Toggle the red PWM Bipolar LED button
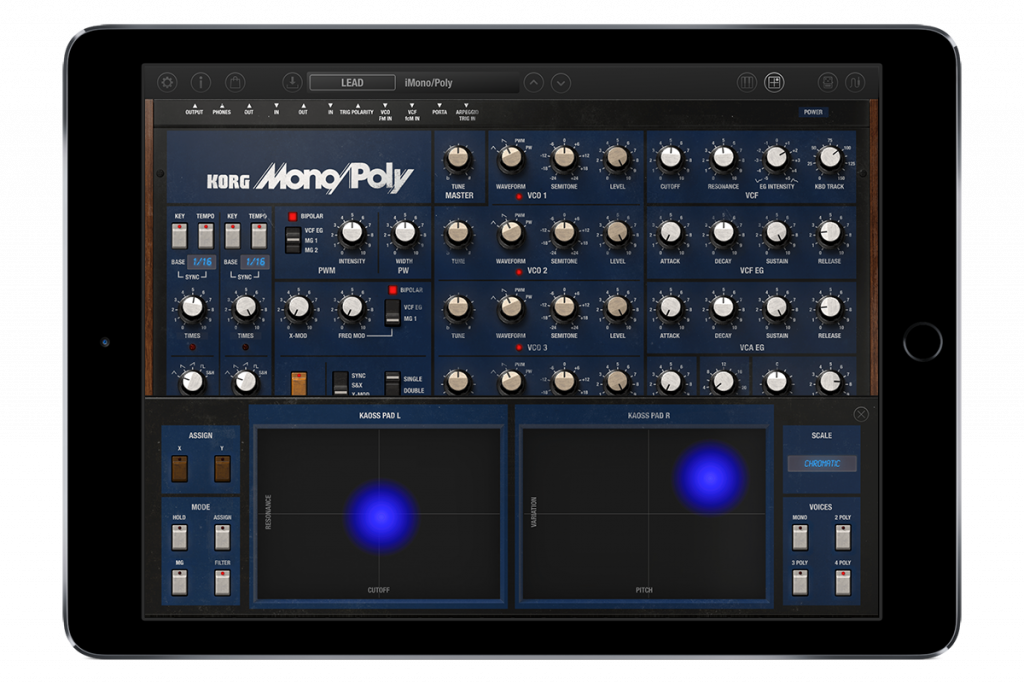 (293, 216)
